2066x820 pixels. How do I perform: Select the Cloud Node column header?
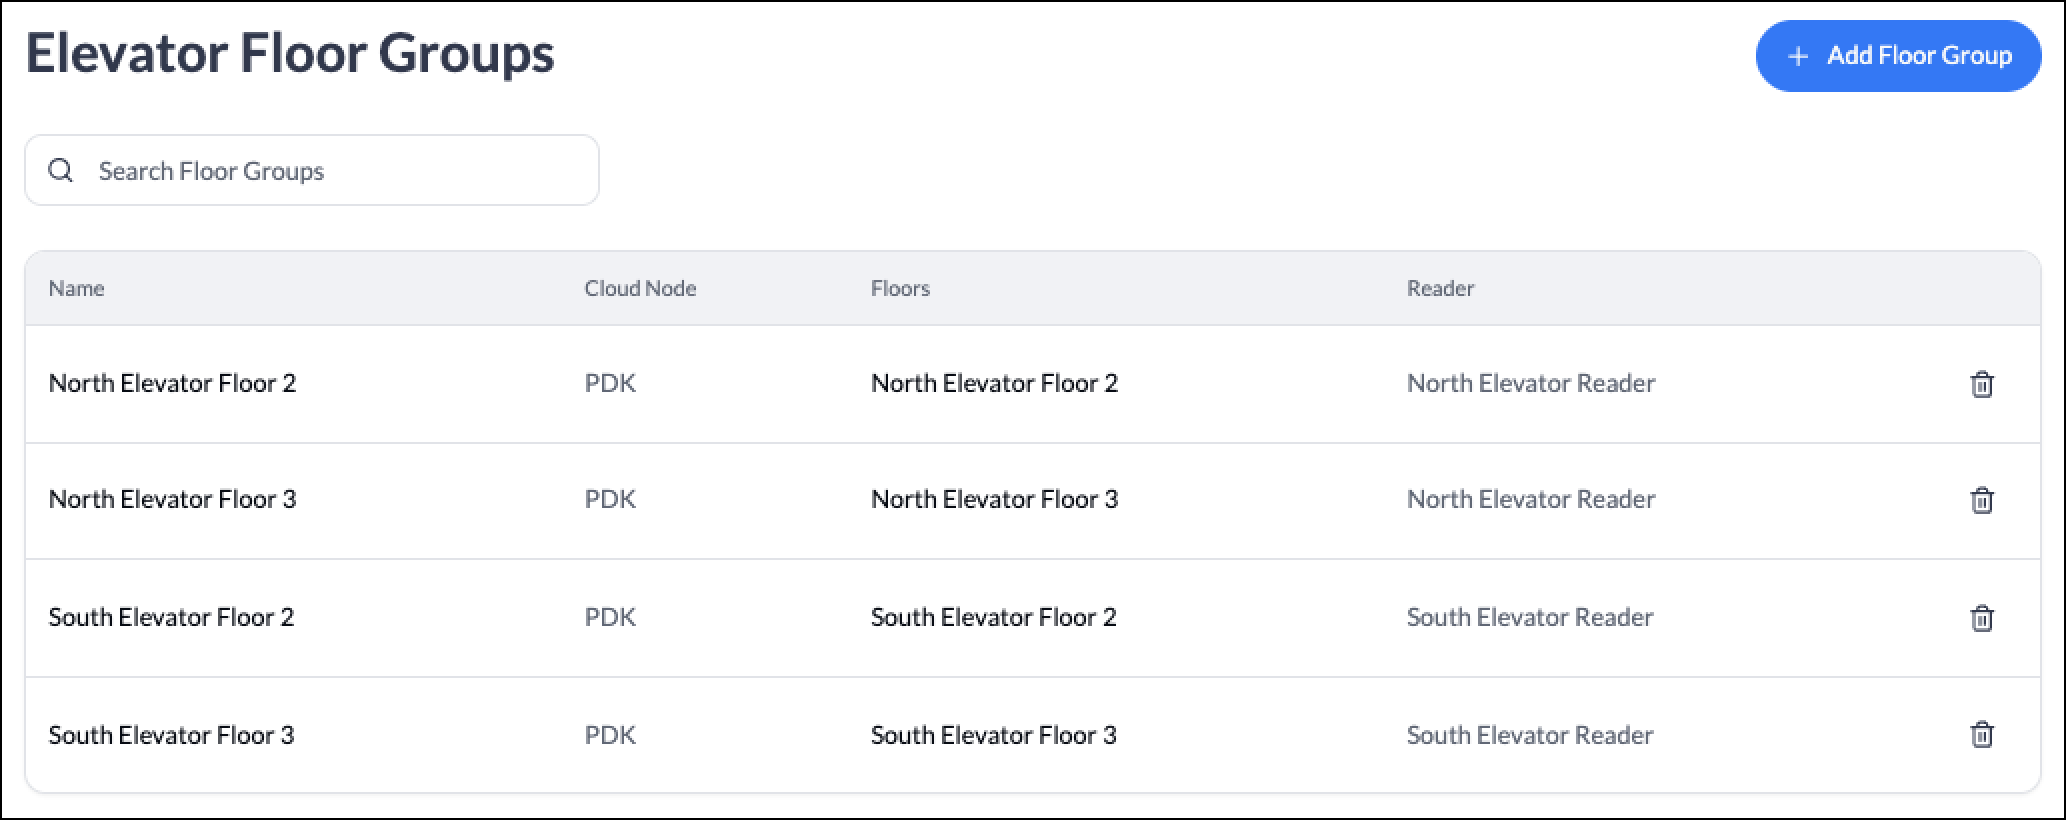640,288
